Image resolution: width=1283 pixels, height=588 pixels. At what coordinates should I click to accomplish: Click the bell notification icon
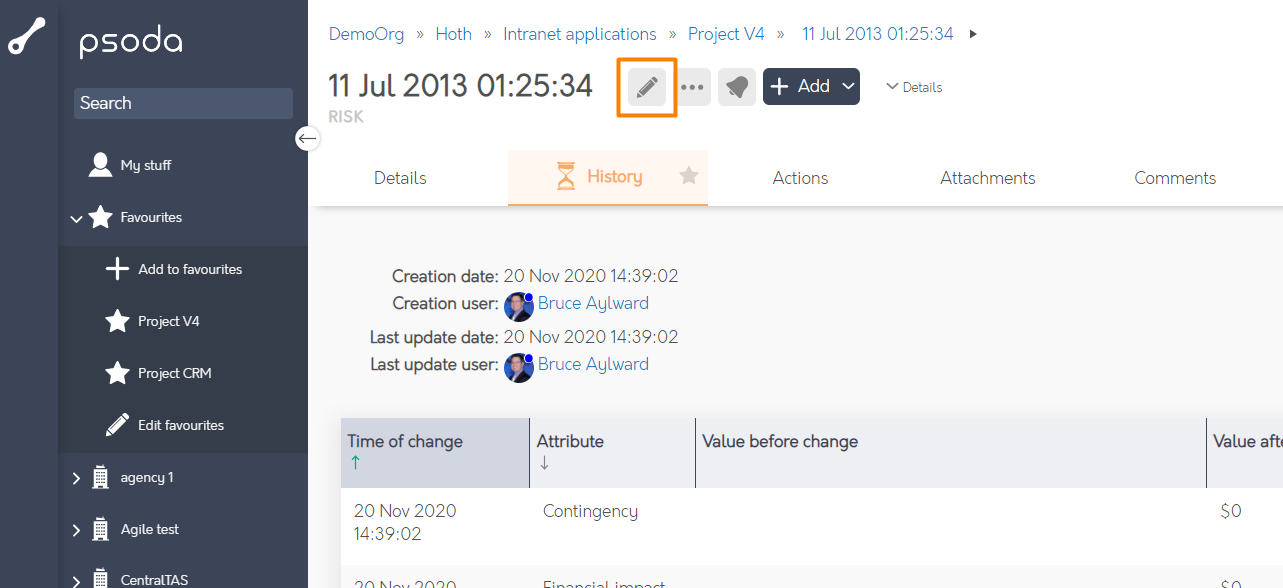coord(737,87)
